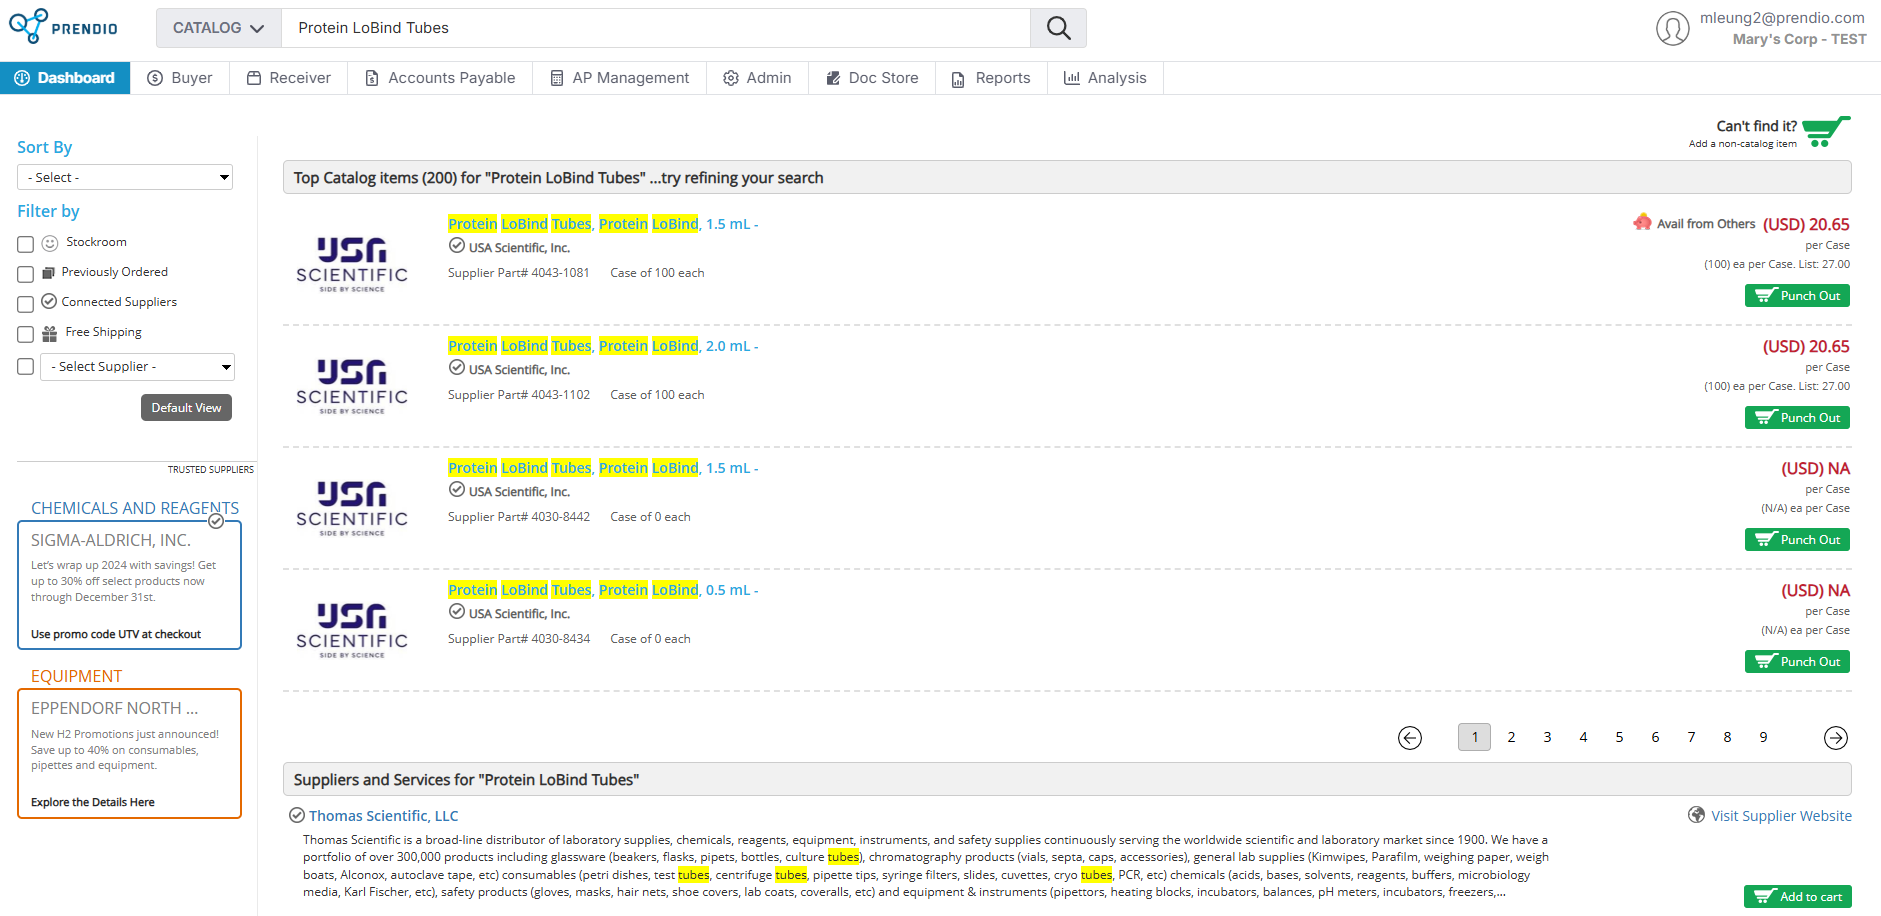Select current page 1 button
The width and height of the screenshot is (1881, 916).
[x=1475, y=737]
